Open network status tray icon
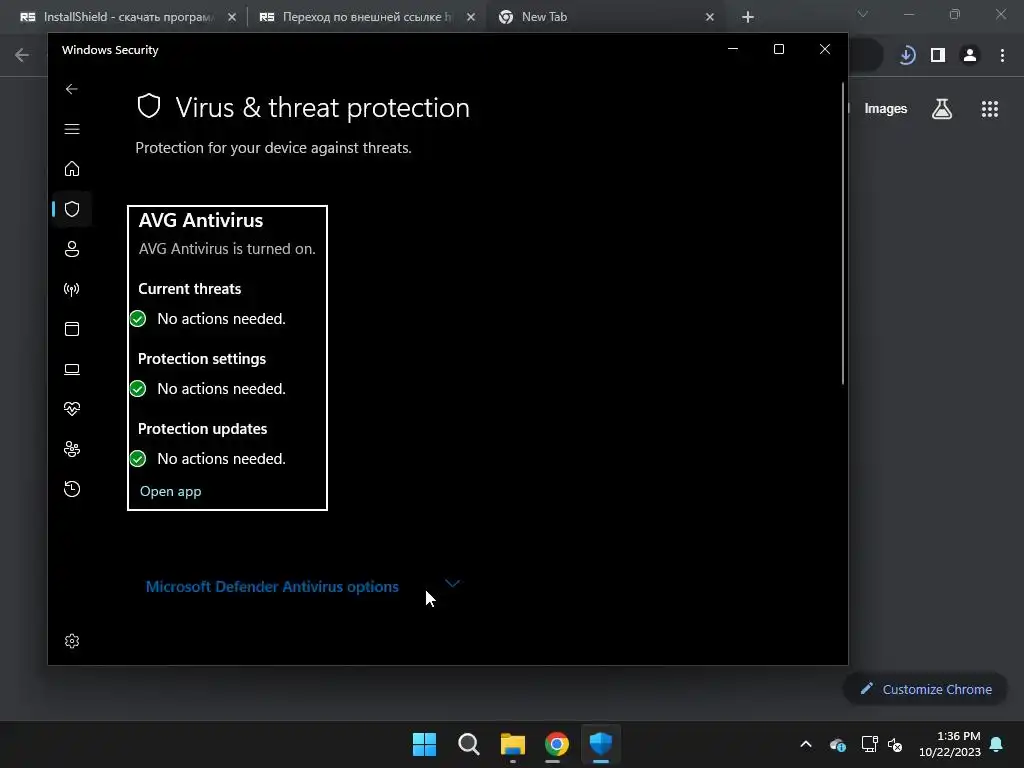The height and width of the screenshot is (768, 1024). (x=869, y=744)
